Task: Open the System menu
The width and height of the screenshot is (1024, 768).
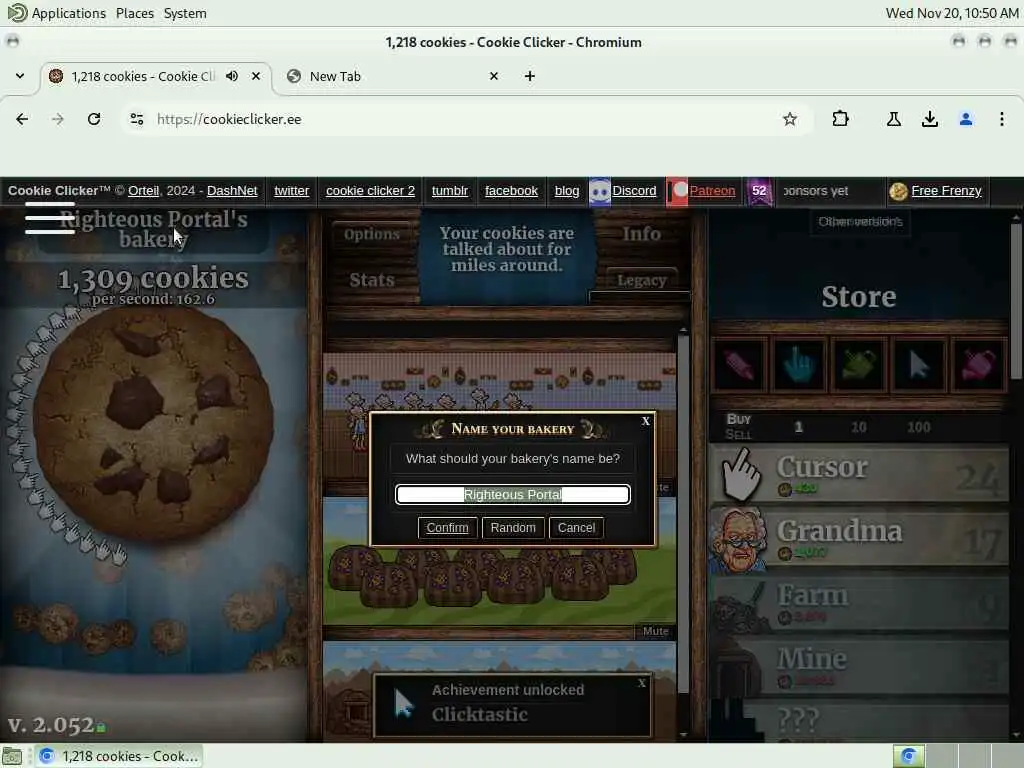Action: pos(185,13)
